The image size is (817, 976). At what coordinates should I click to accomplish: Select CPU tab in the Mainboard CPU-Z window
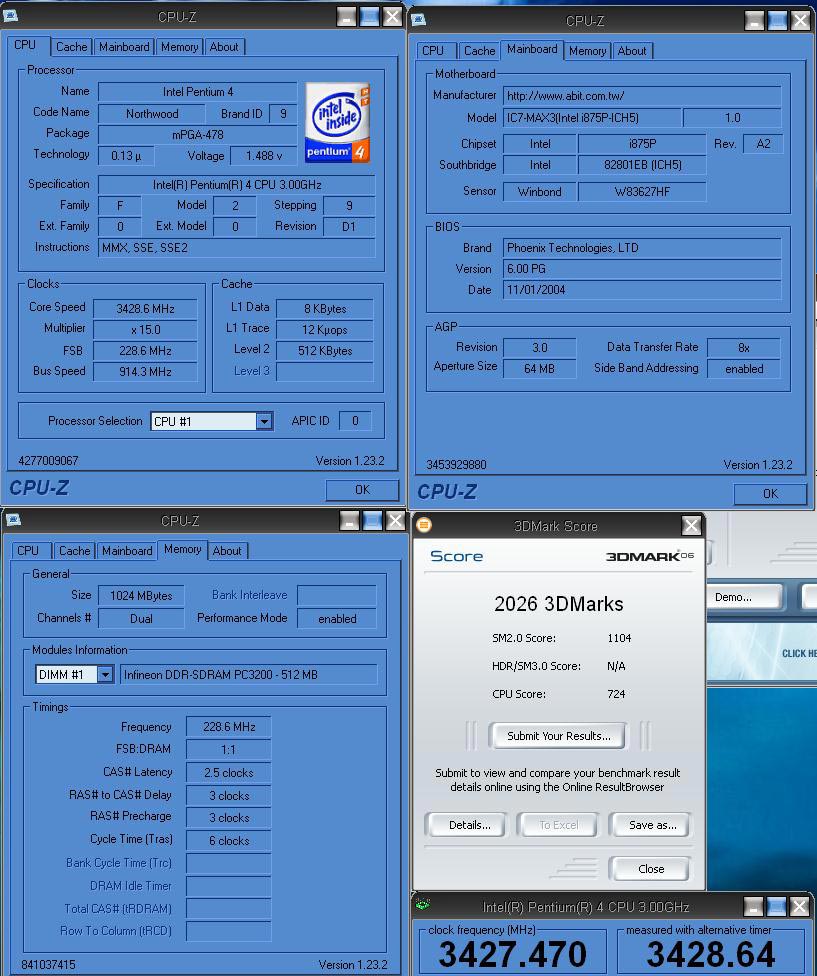(x=433, y=50)
